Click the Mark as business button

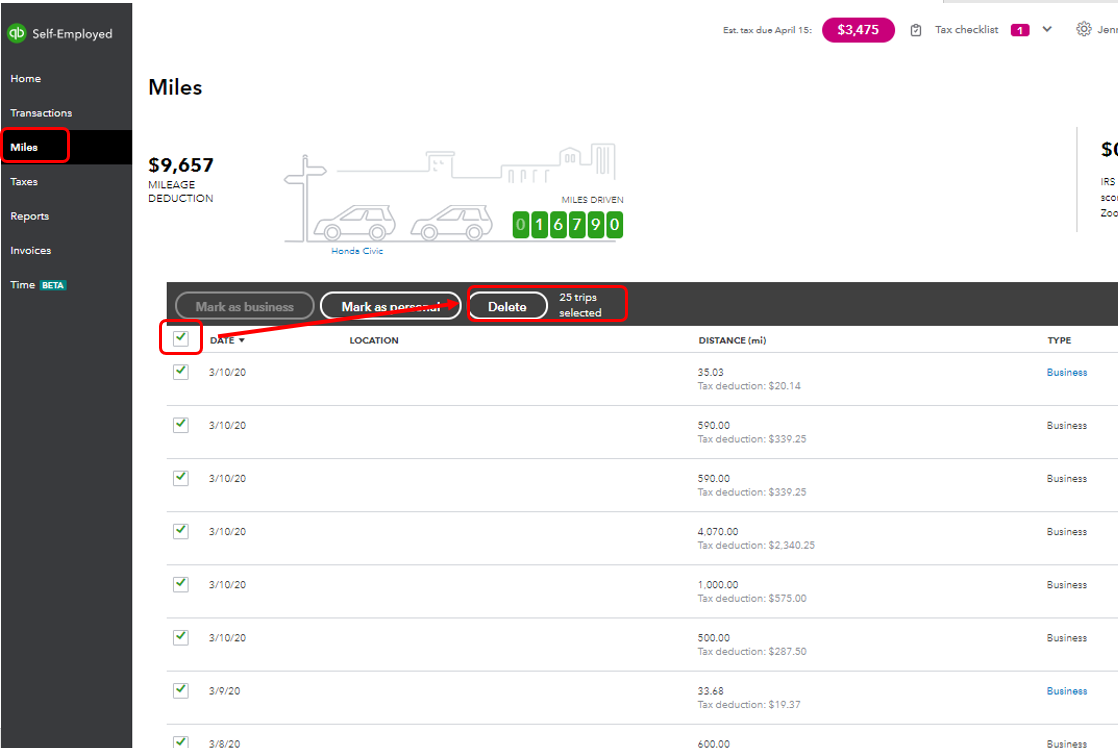click(x=245, y=306)
